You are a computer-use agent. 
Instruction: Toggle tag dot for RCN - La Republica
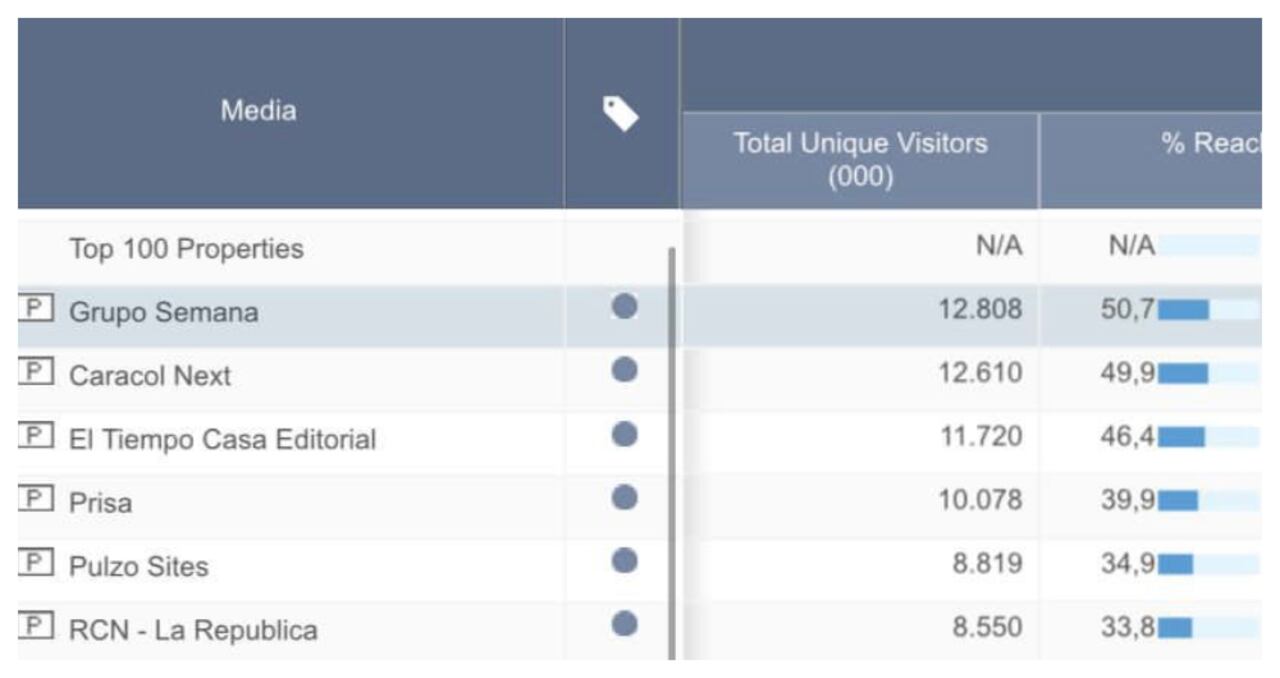(624, 625)
